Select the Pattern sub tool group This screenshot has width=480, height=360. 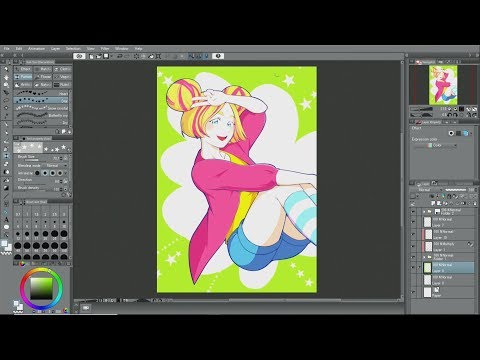pyautogui.click(x=23, y=77)
